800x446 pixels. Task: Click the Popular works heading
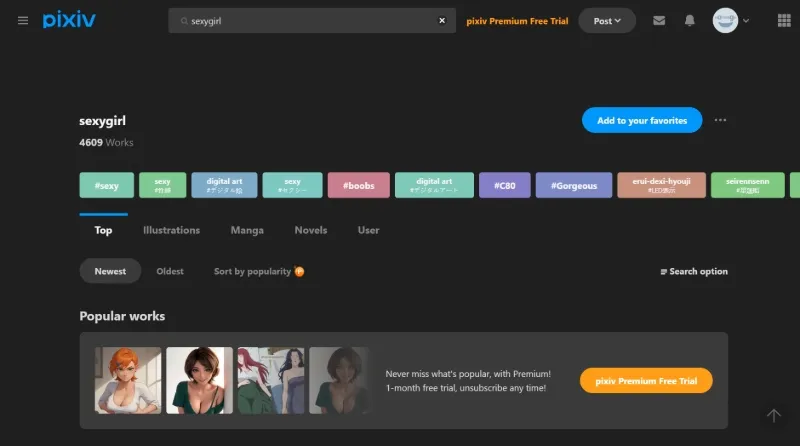122,316
